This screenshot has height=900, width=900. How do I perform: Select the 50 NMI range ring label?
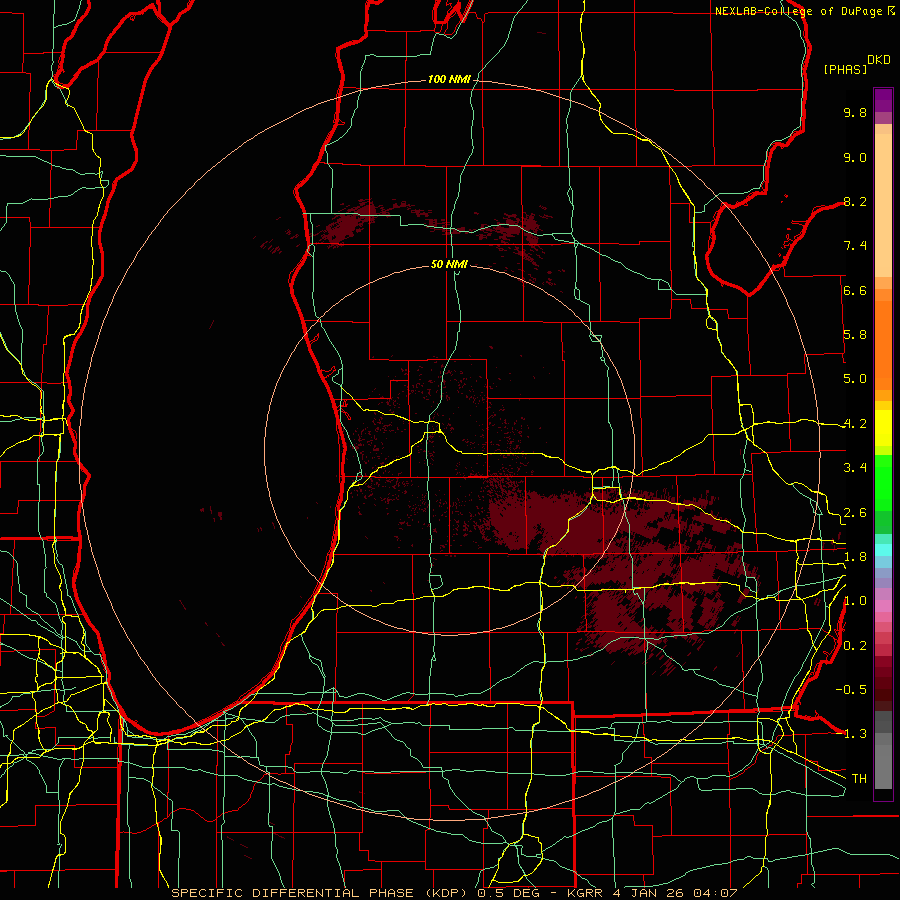(x=449, y=264)
